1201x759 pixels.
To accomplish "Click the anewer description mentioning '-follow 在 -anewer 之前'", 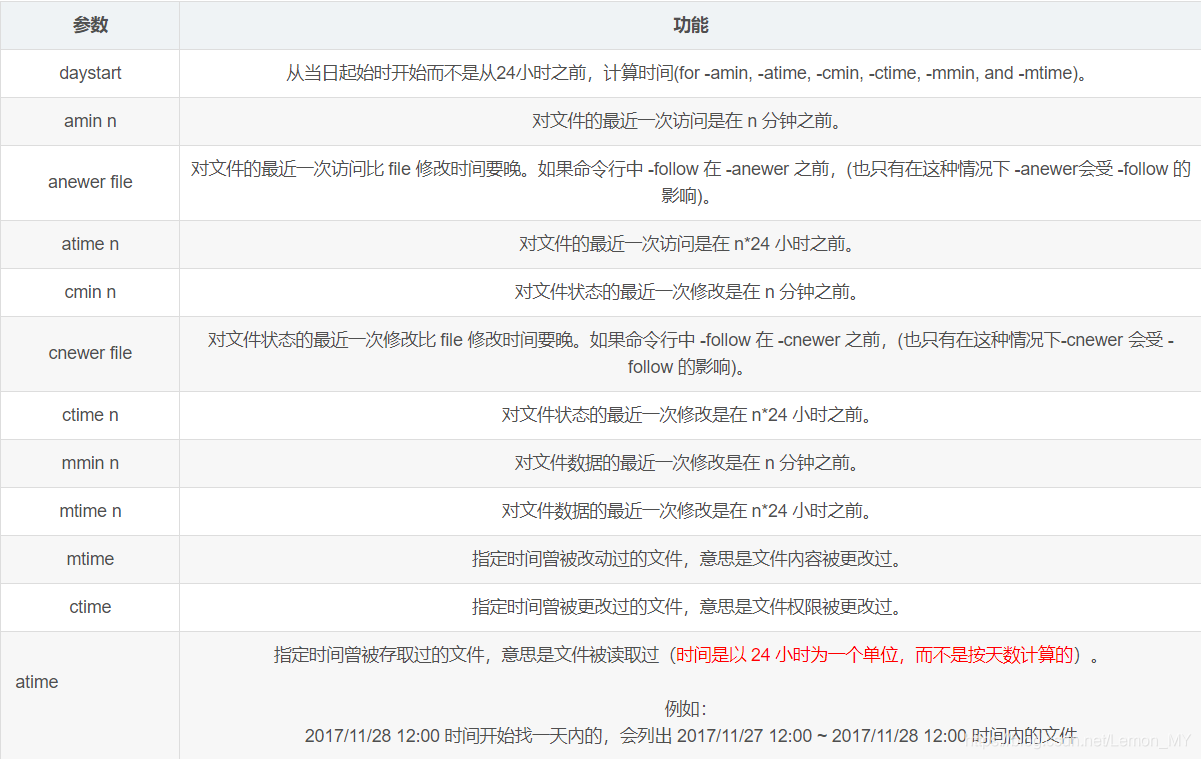I will click(x=690, y=182).
